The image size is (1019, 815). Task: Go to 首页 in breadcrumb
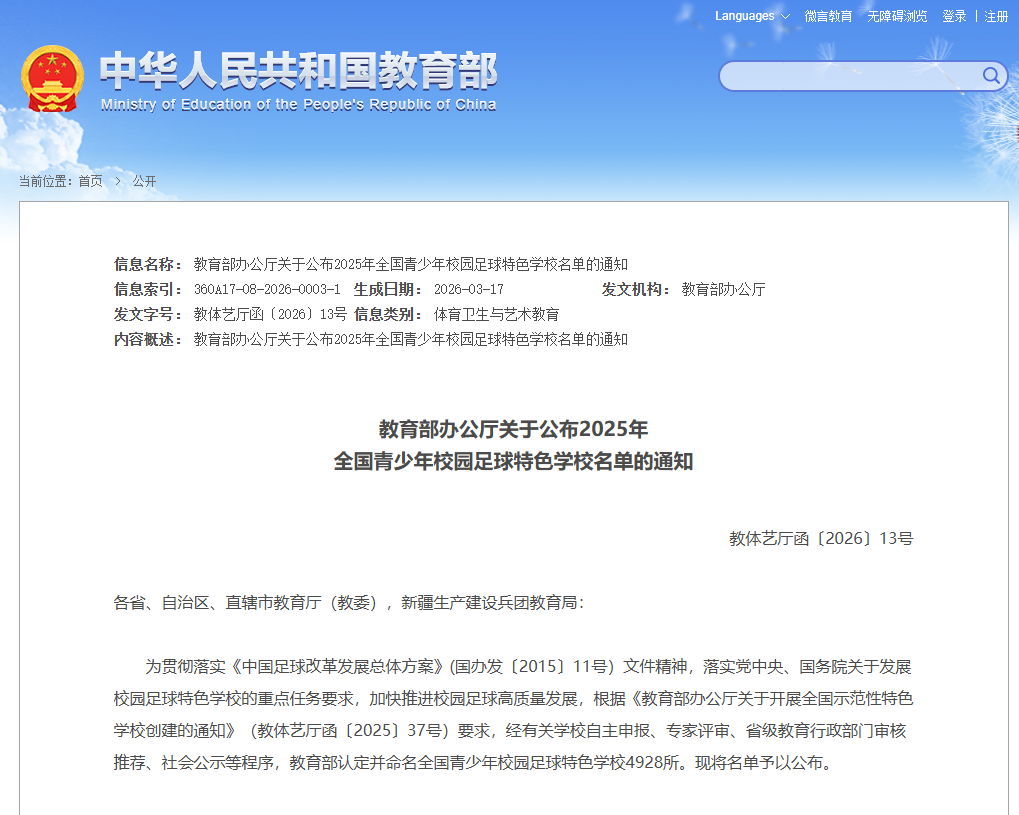[90, 181]
